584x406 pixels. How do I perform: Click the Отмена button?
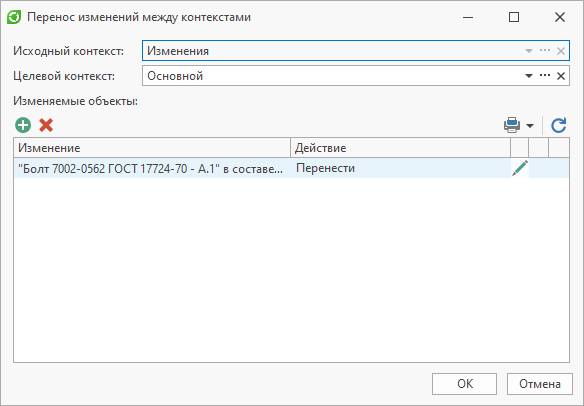tap(540, 384)
